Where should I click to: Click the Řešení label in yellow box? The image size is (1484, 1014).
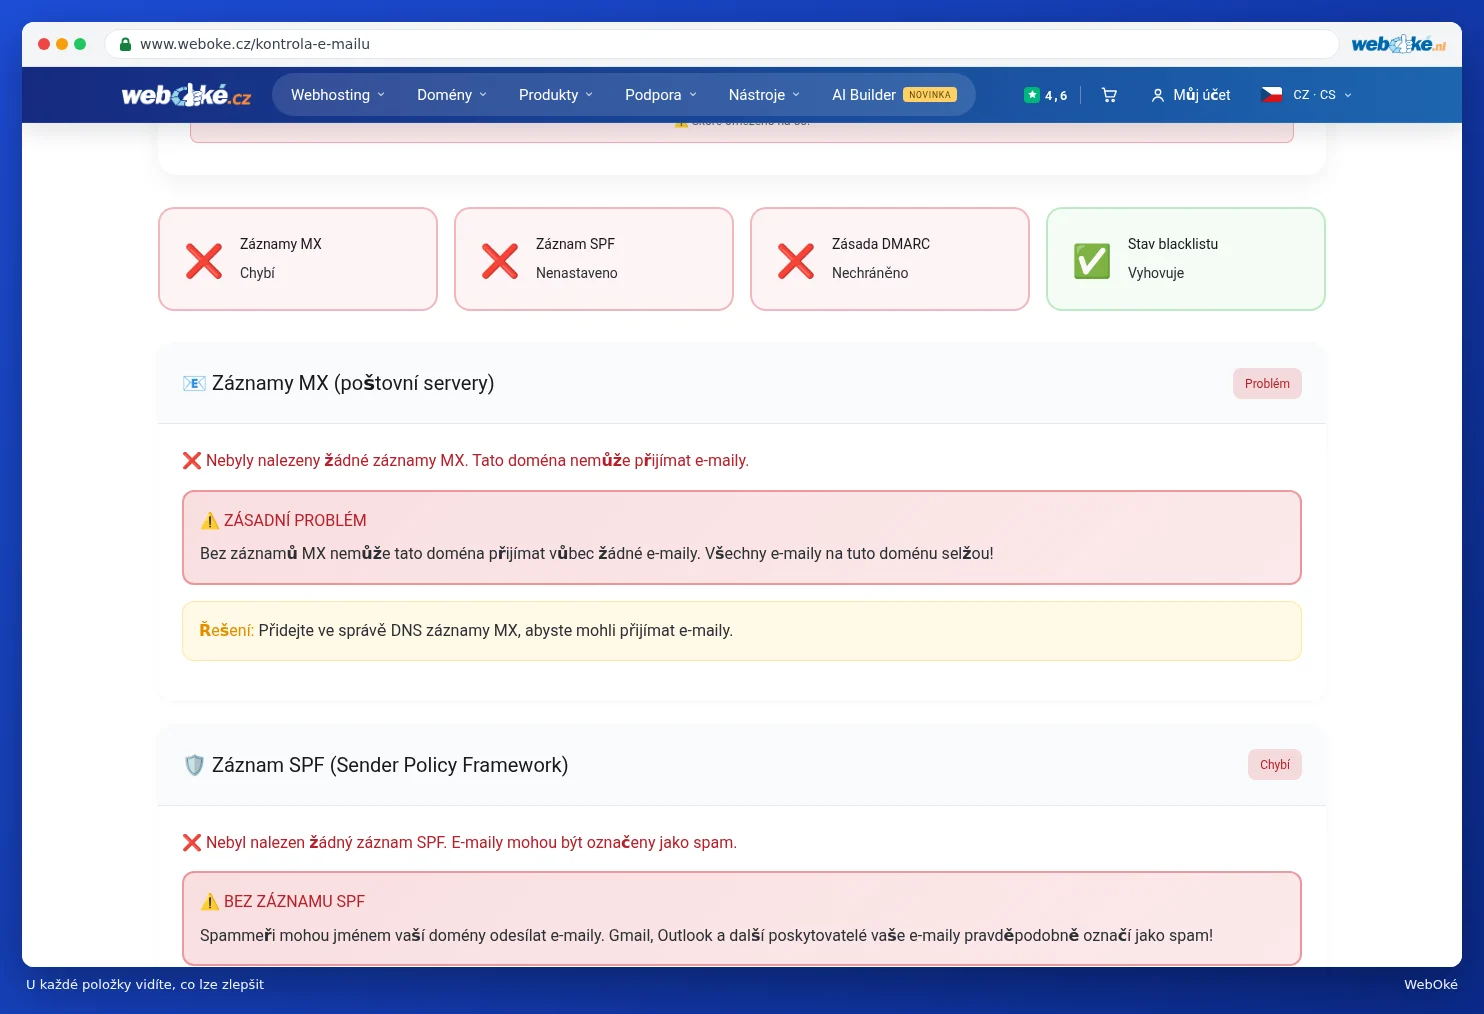[x=227, y=631]
